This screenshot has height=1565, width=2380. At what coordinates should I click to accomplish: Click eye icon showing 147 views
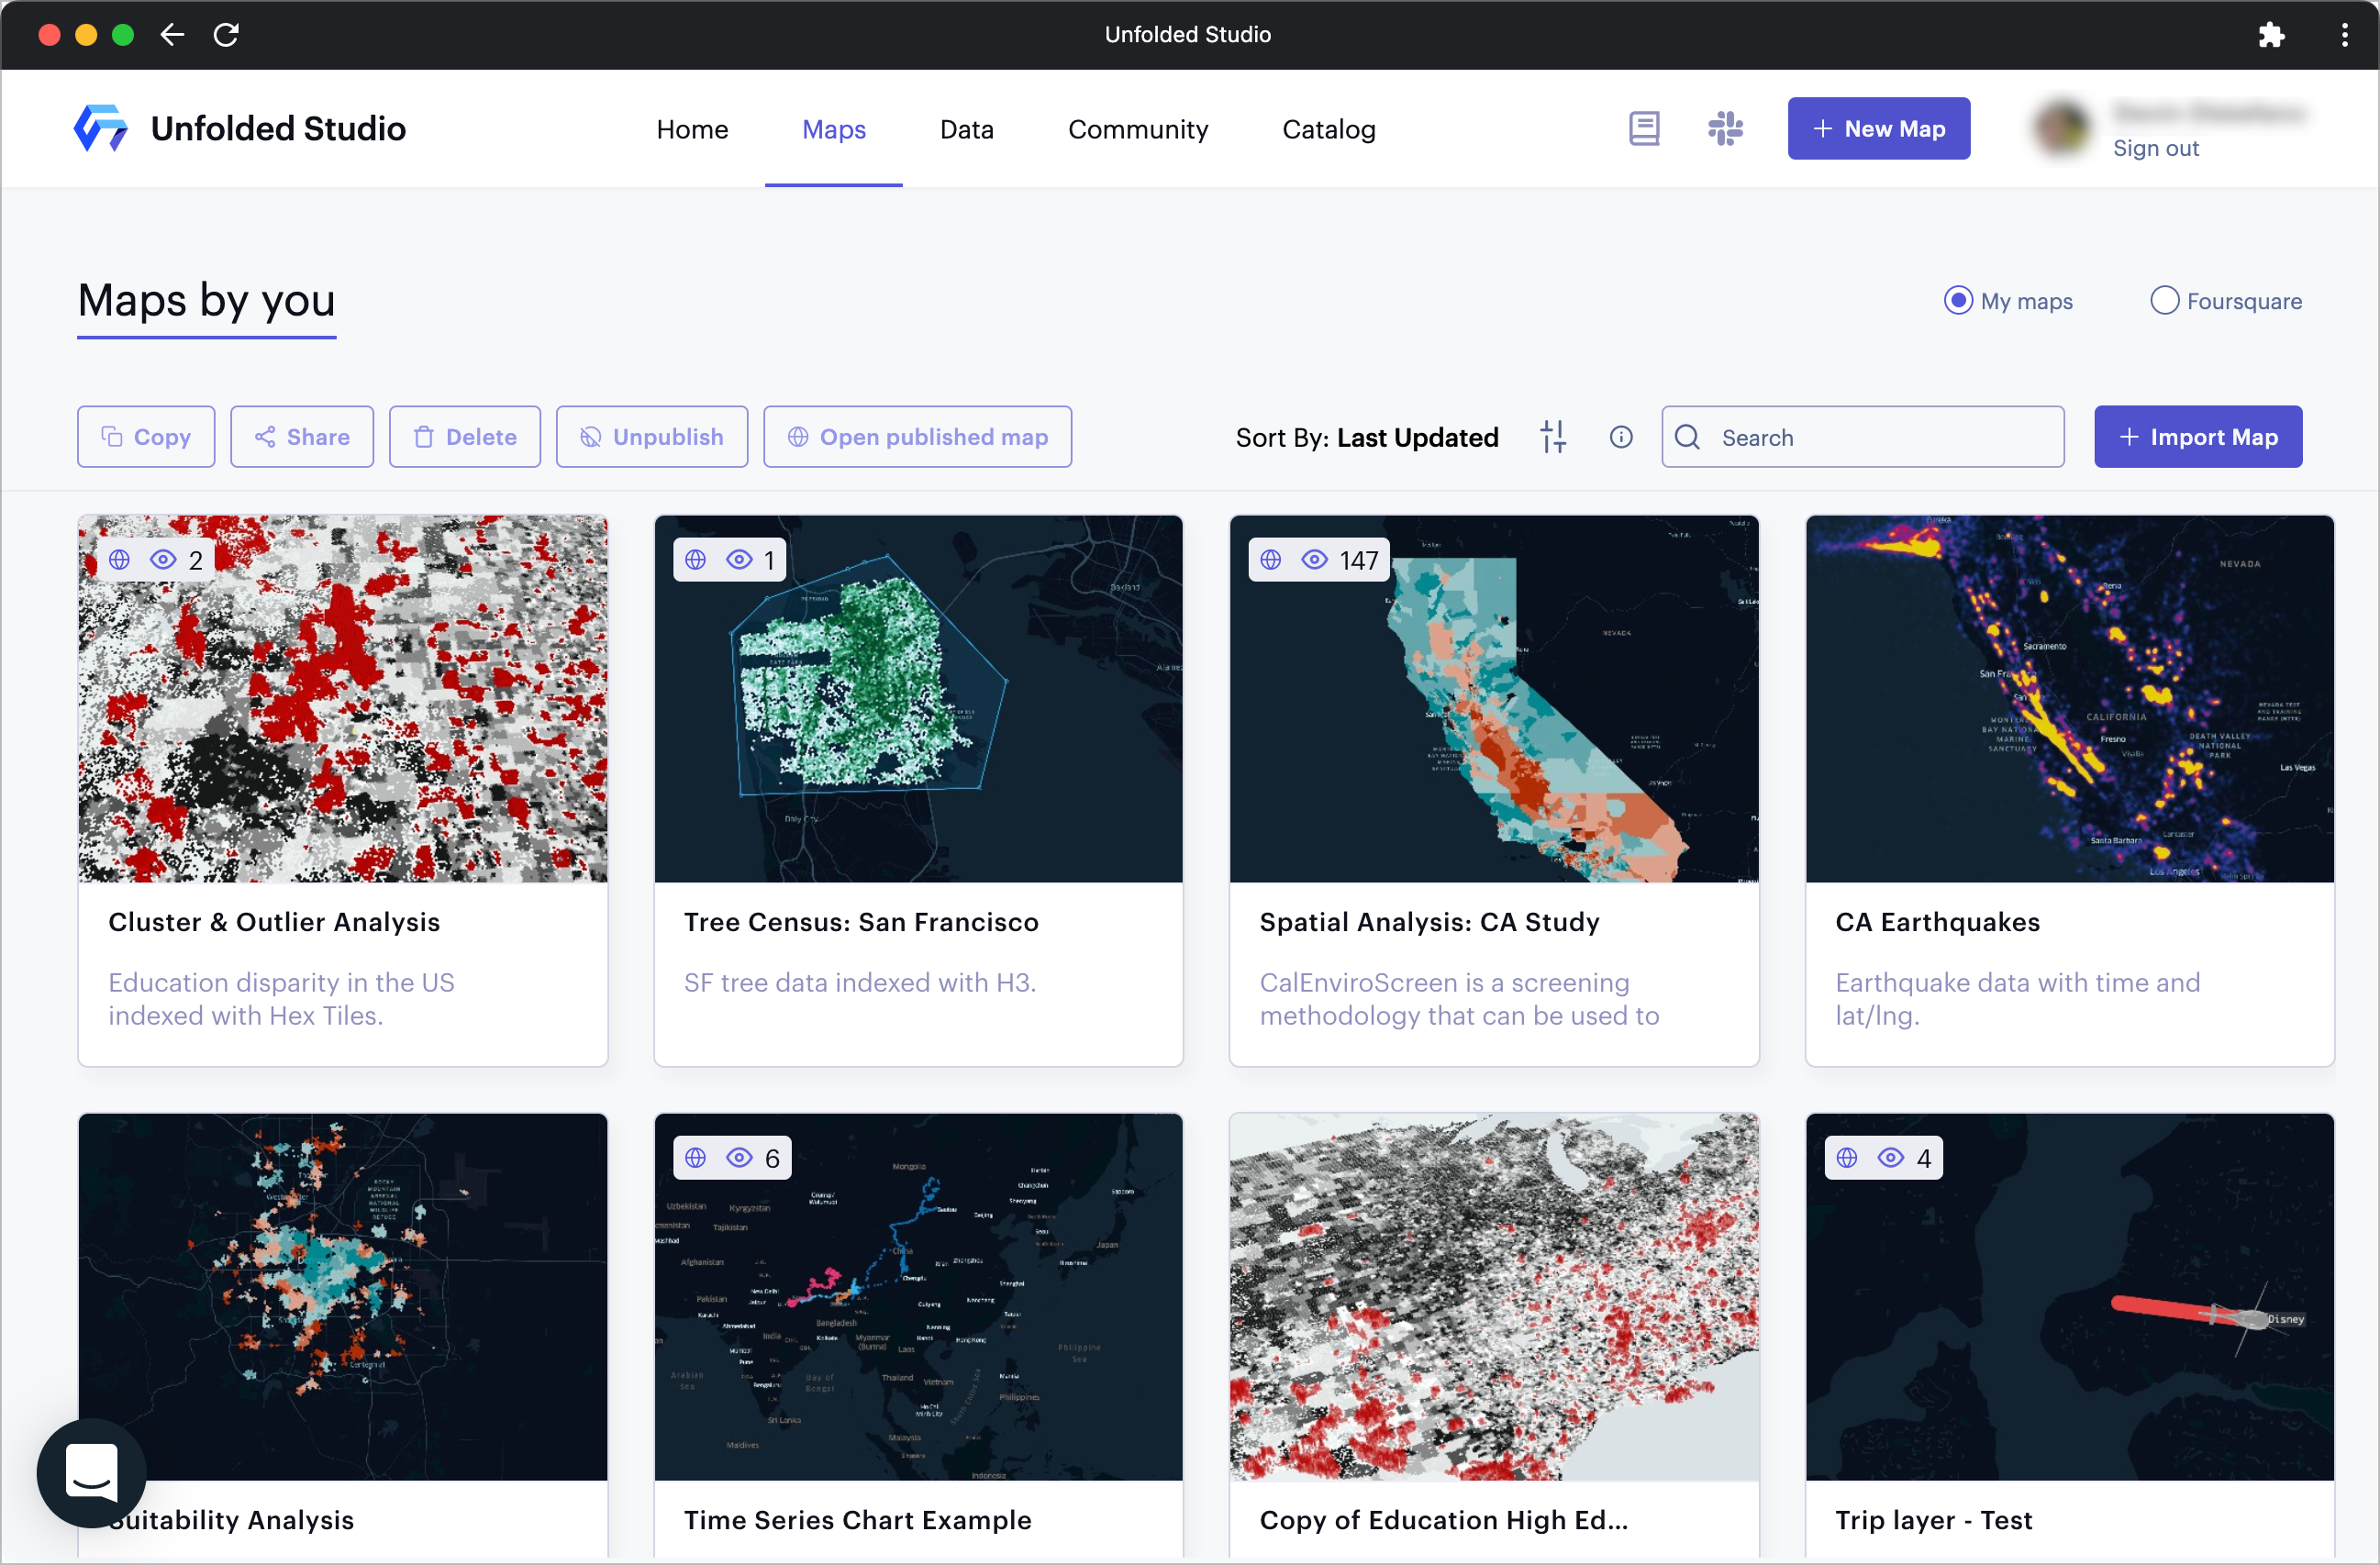[1314, 560]
